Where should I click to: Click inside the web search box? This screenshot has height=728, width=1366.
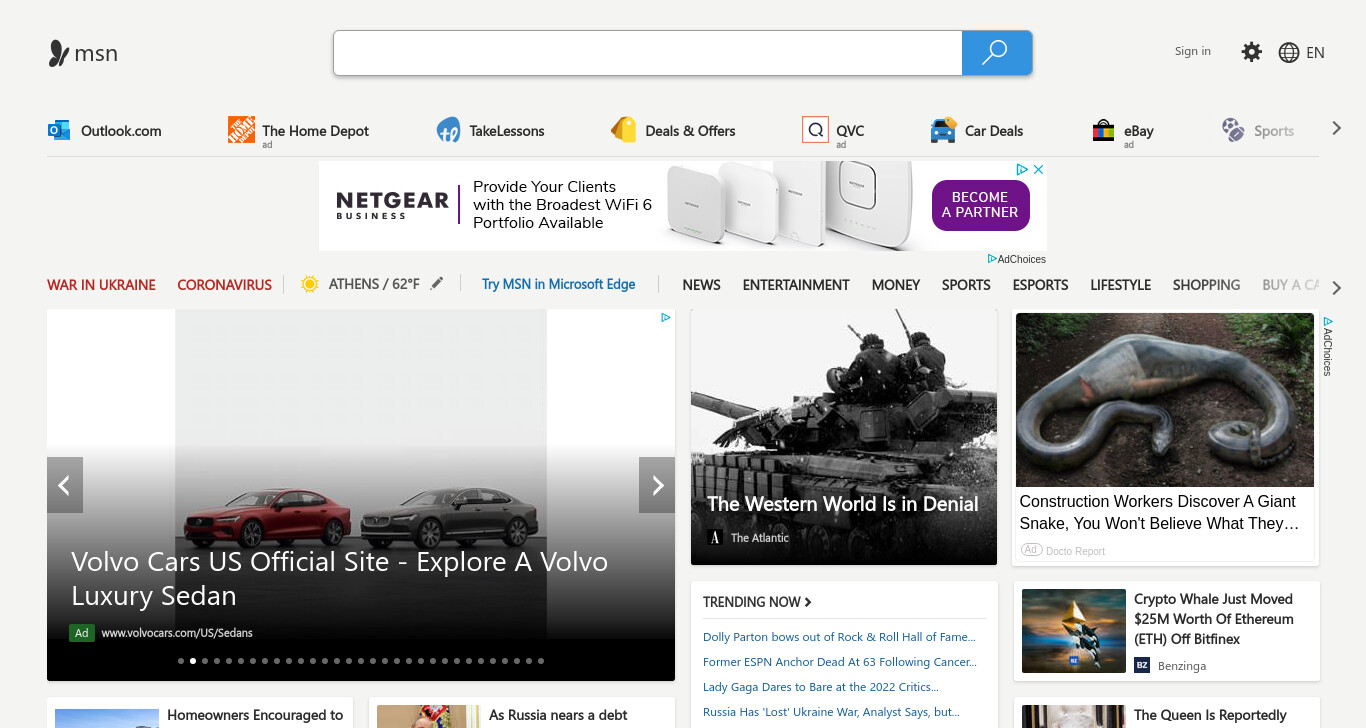[x=648, y=53]
